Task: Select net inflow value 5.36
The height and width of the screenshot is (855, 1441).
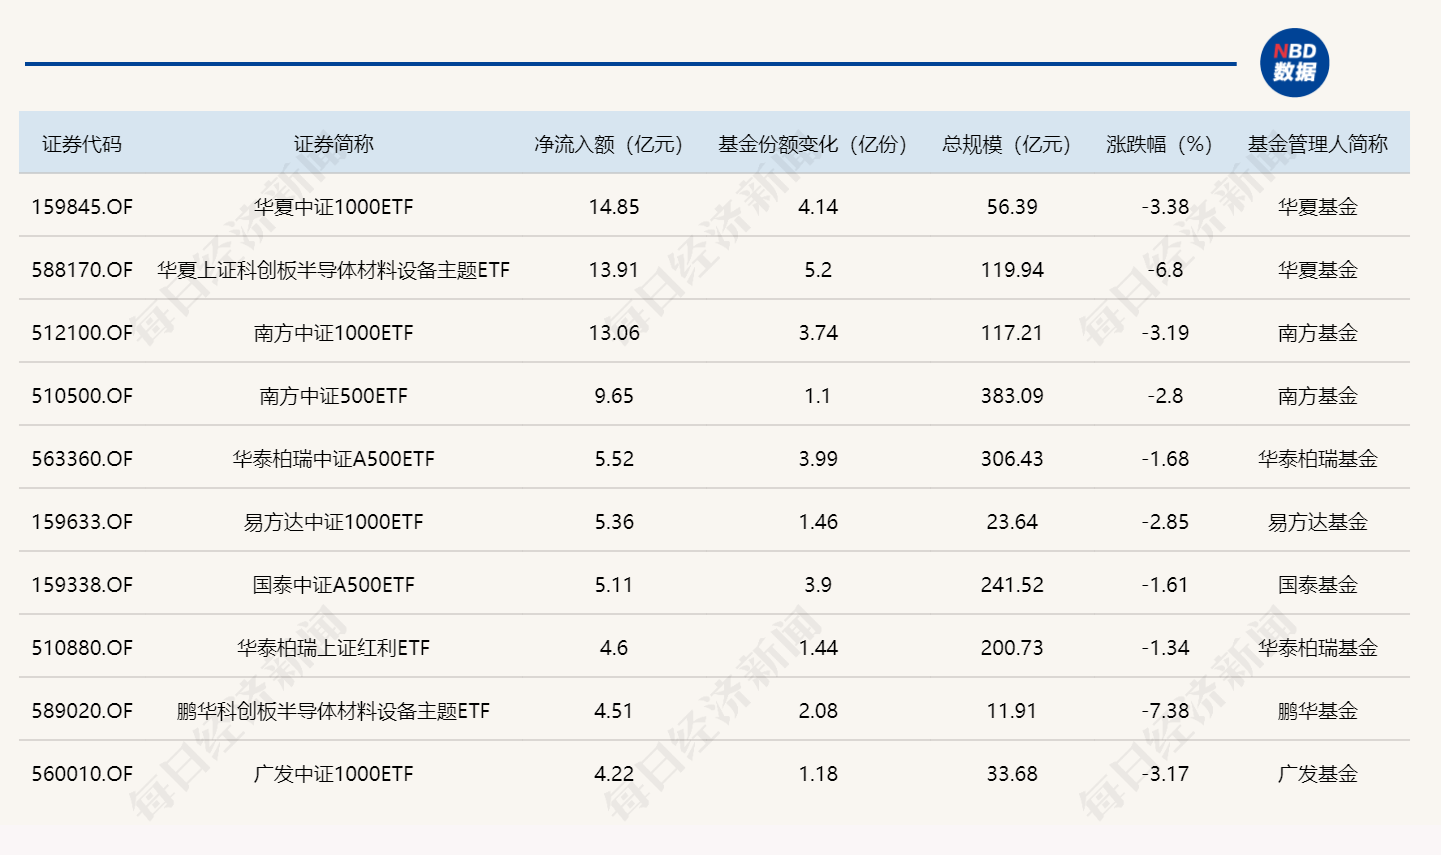Action: click(614, 522)
